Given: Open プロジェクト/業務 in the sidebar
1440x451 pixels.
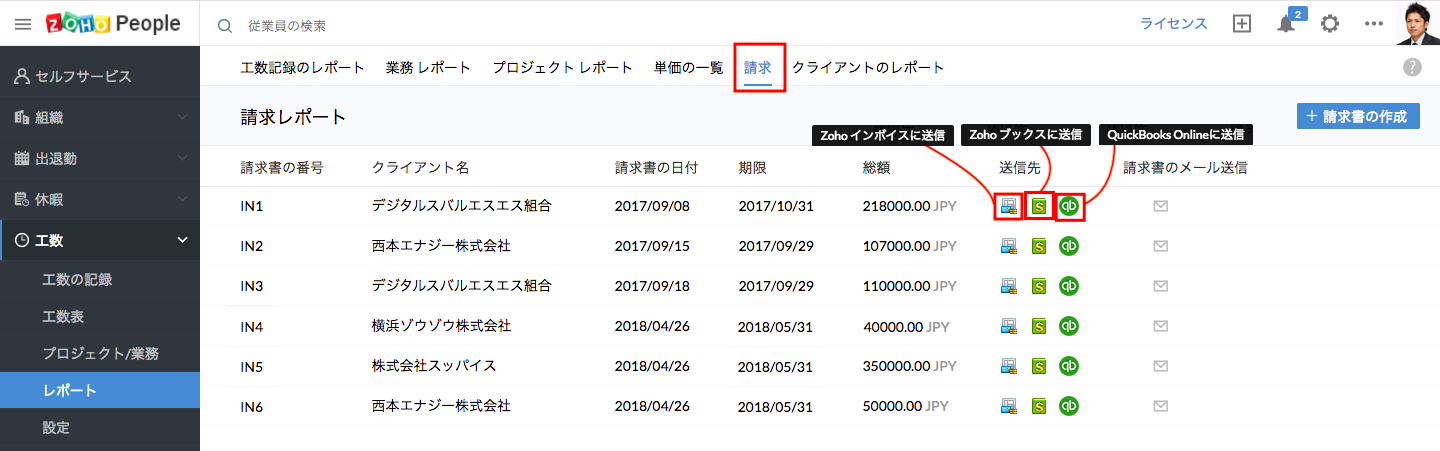Looking at the screenshot, I should pyautogui.click(x=100, y=353).
